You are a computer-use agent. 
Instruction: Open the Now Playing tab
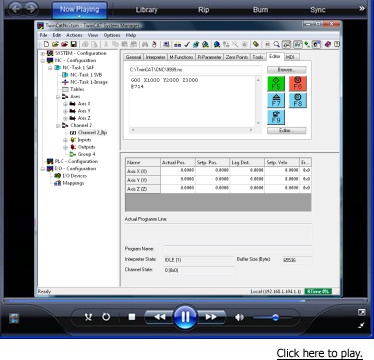pyautogui.click(x=79, y=10)
